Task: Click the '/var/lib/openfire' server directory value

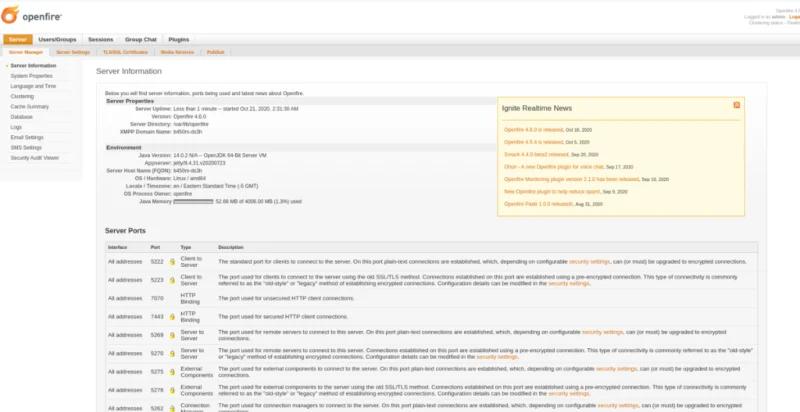Action: [x=191, y=124]
